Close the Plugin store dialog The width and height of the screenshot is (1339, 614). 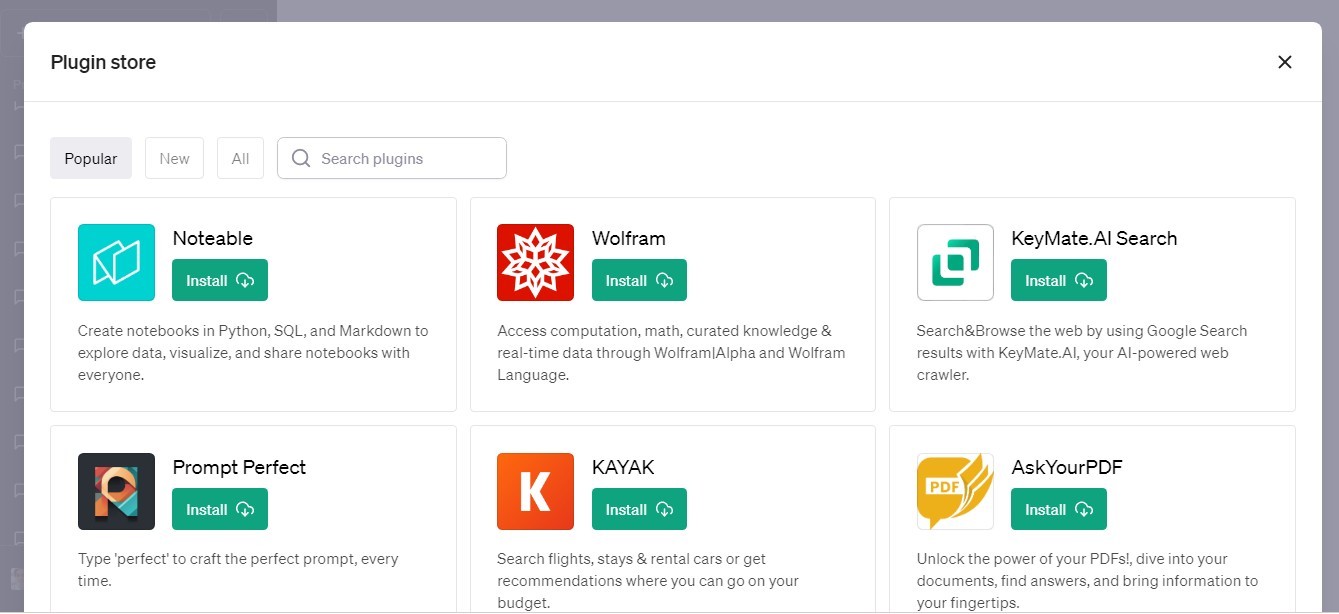click(x=1284, y=62)
